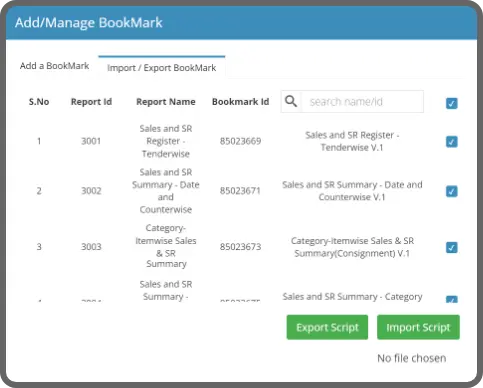This screenshot has width=483, height=388.
Task: Click Category-Itemwise Sales & SR Summary(Consignment) V.1
Action: pos(352,247)
